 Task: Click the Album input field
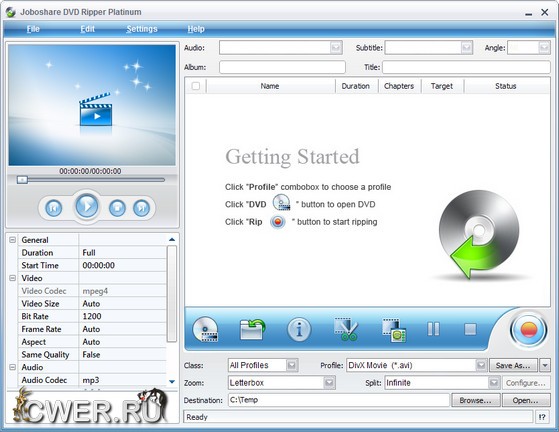coord(282,67)
